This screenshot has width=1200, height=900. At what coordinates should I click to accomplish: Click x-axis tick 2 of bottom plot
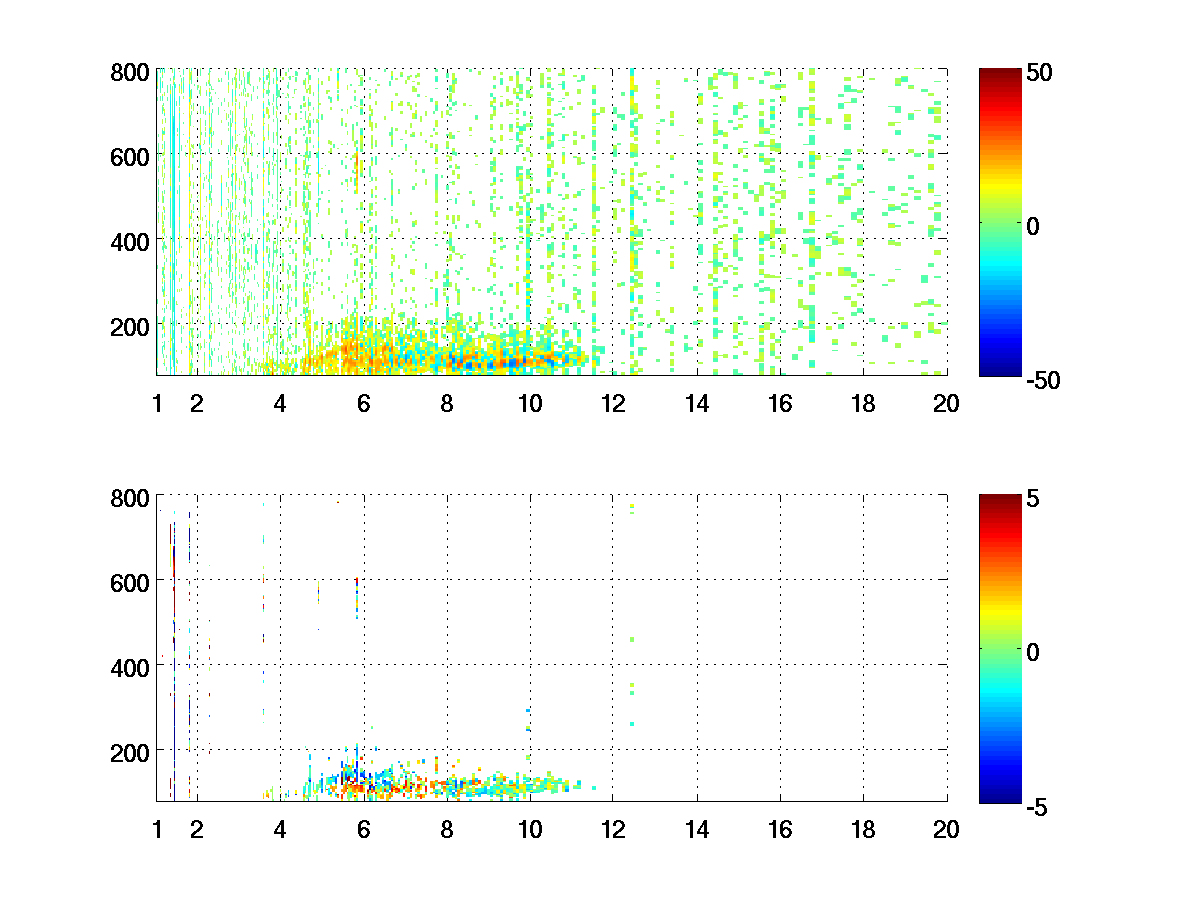pos(197,829)
